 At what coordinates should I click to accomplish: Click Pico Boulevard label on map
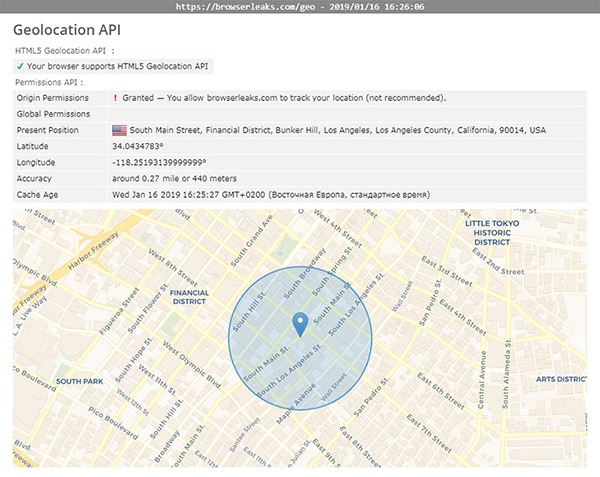112,423
